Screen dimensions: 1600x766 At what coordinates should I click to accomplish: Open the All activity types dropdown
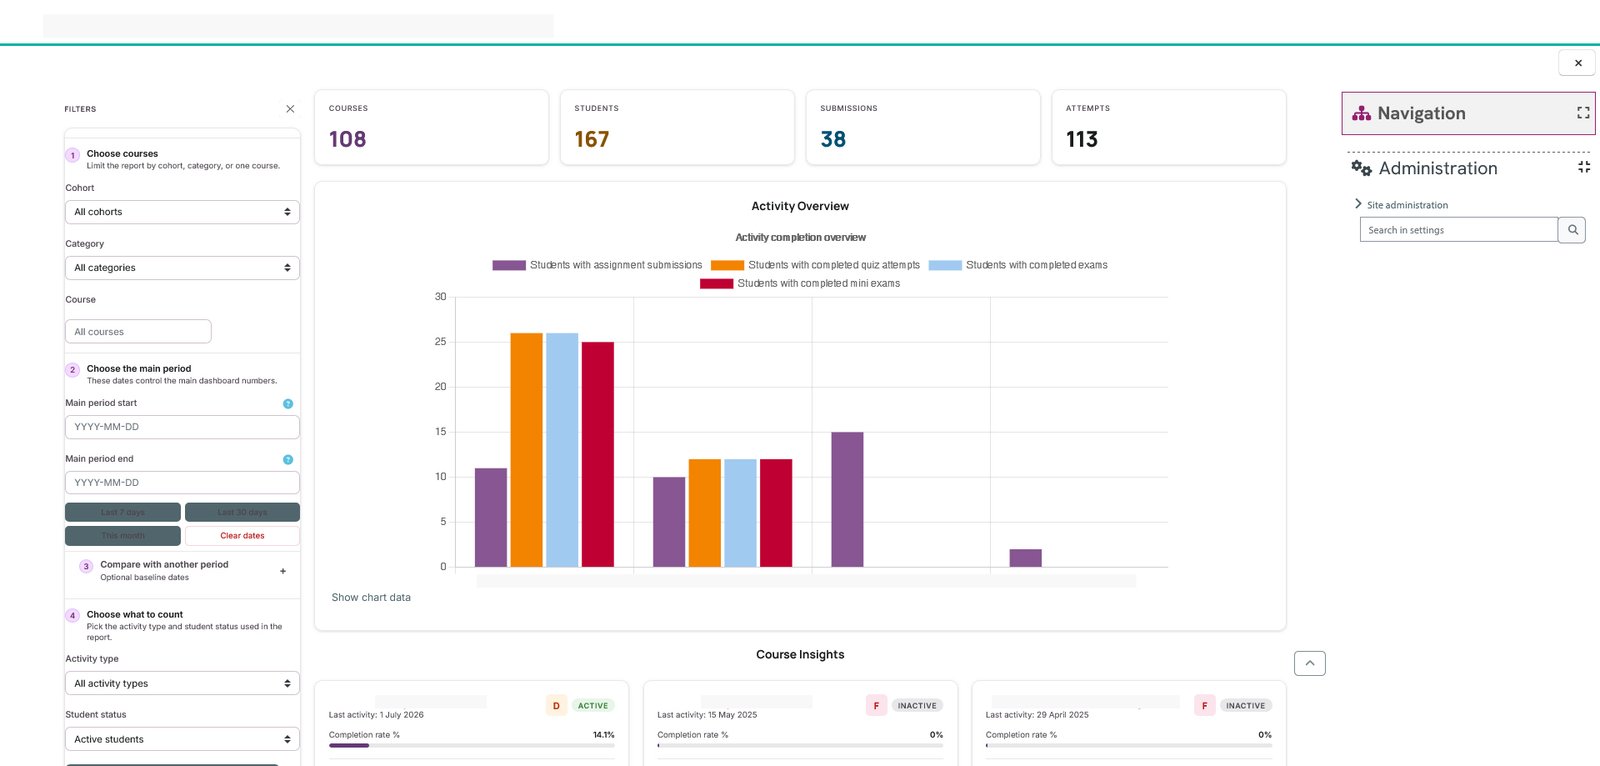coord(182,684)
